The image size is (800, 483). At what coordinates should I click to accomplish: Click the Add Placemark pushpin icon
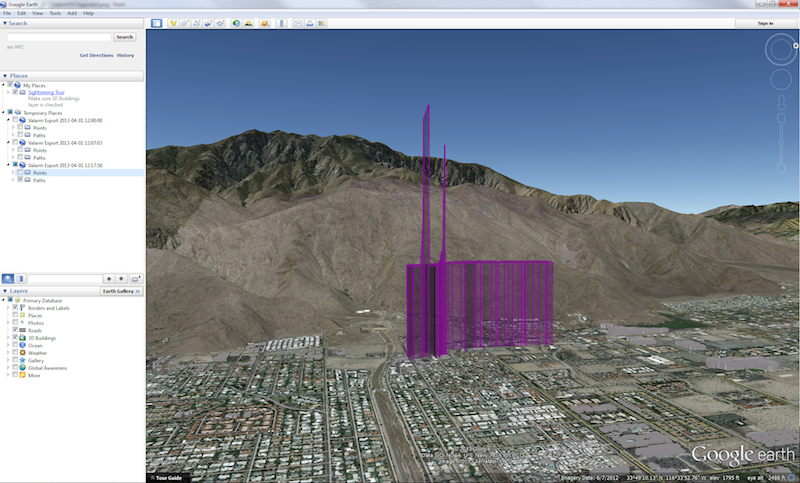point(172,22)
